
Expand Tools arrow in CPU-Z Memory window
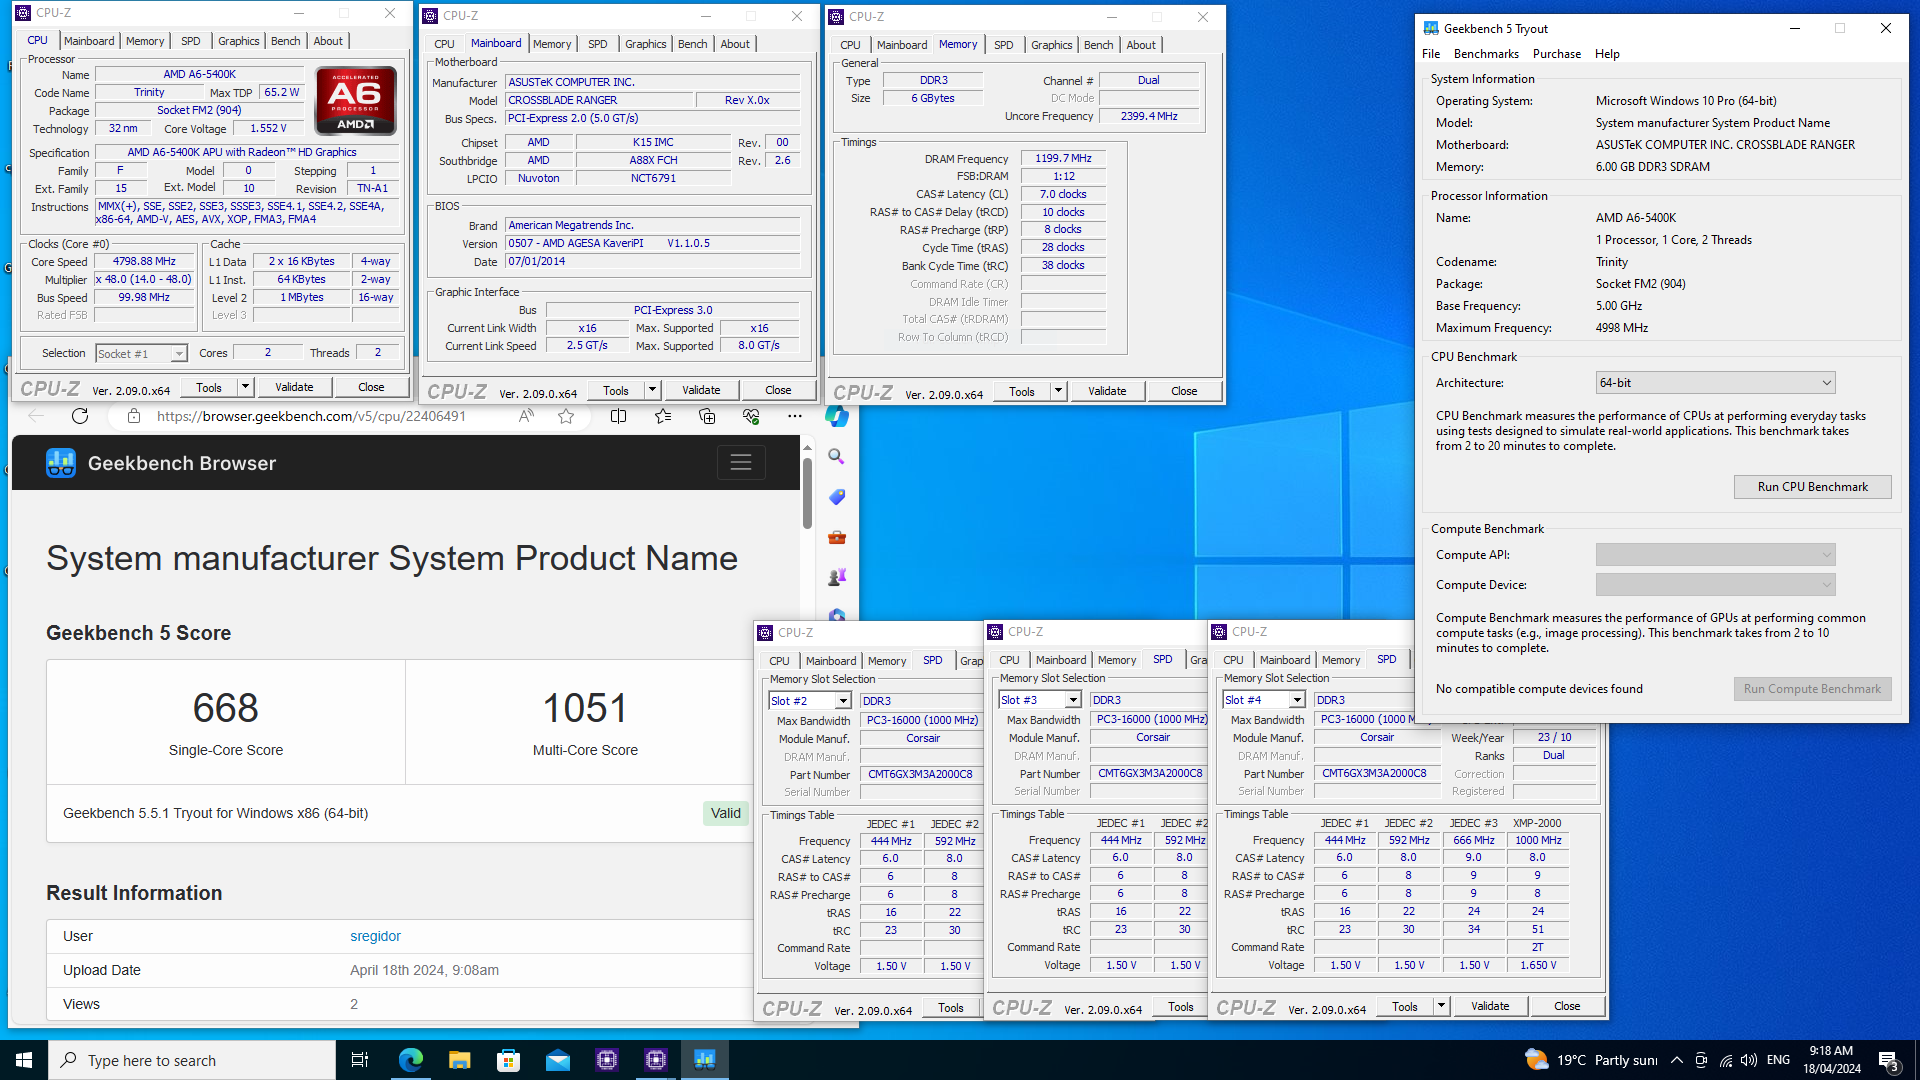(1058, 391)
